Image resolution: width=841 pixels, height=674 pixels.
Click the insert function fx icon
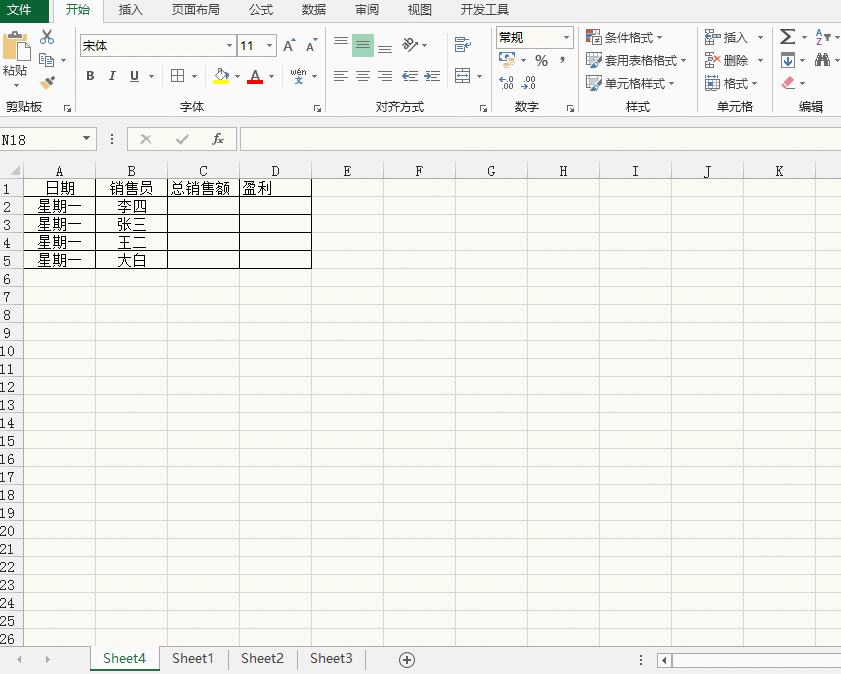point(218,139)
